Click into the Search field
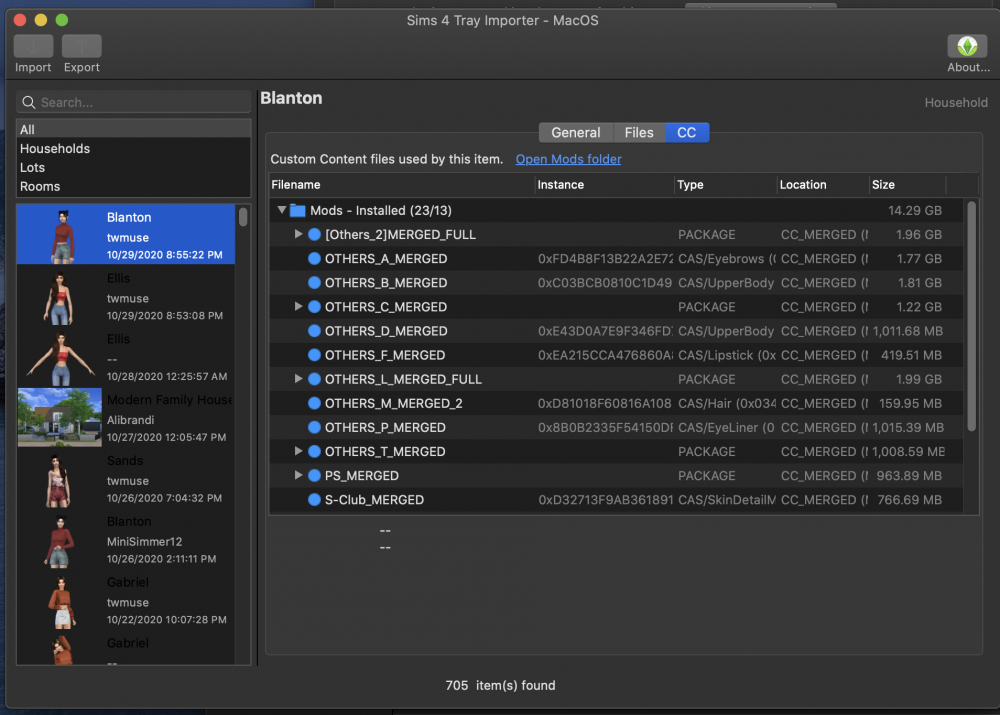 pos(140,102)
